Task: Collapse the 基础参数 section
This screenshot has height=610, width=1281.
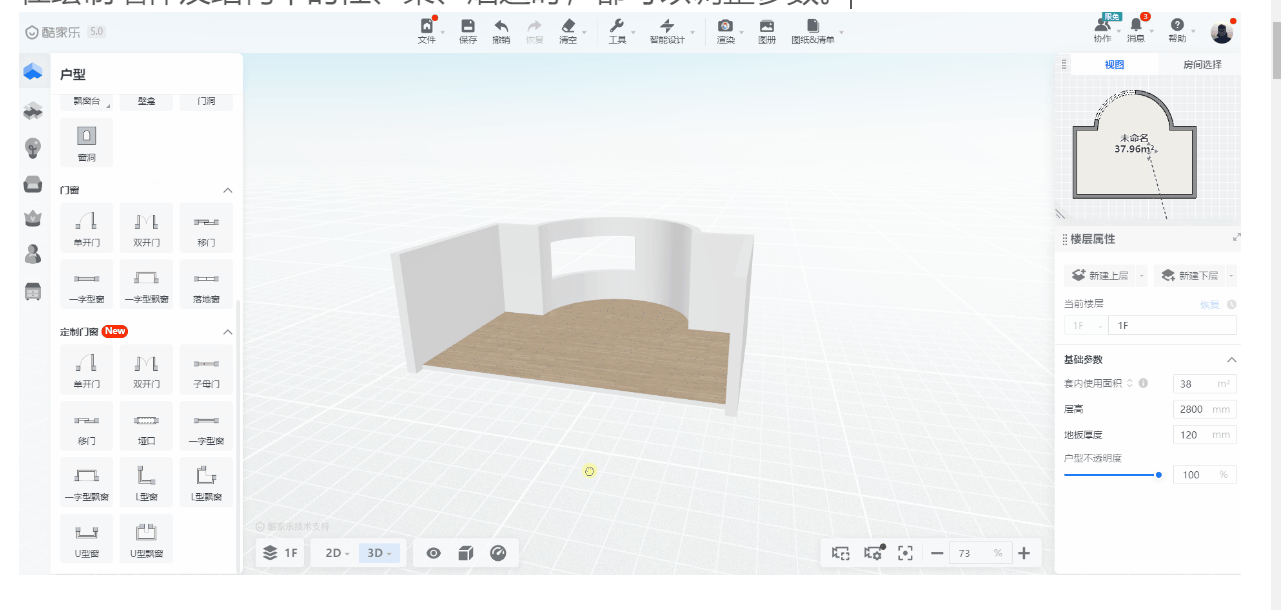Action: 1231,360
